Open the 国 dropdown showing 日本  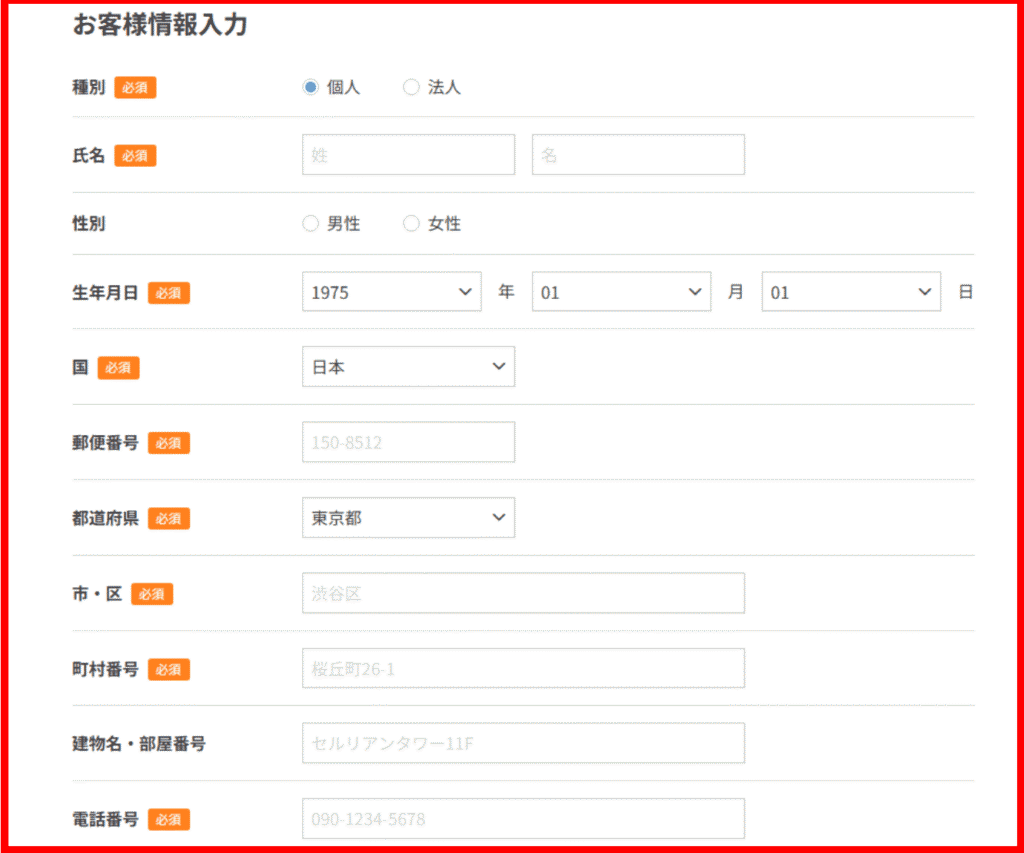[x=408, y=367]
